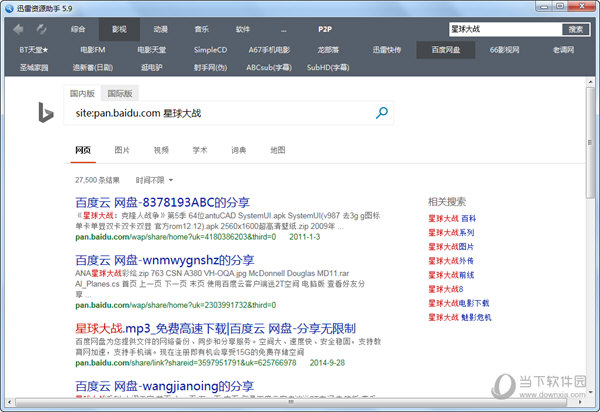
Task: Select the 老调网 source
Action: [x=563, y=50]
